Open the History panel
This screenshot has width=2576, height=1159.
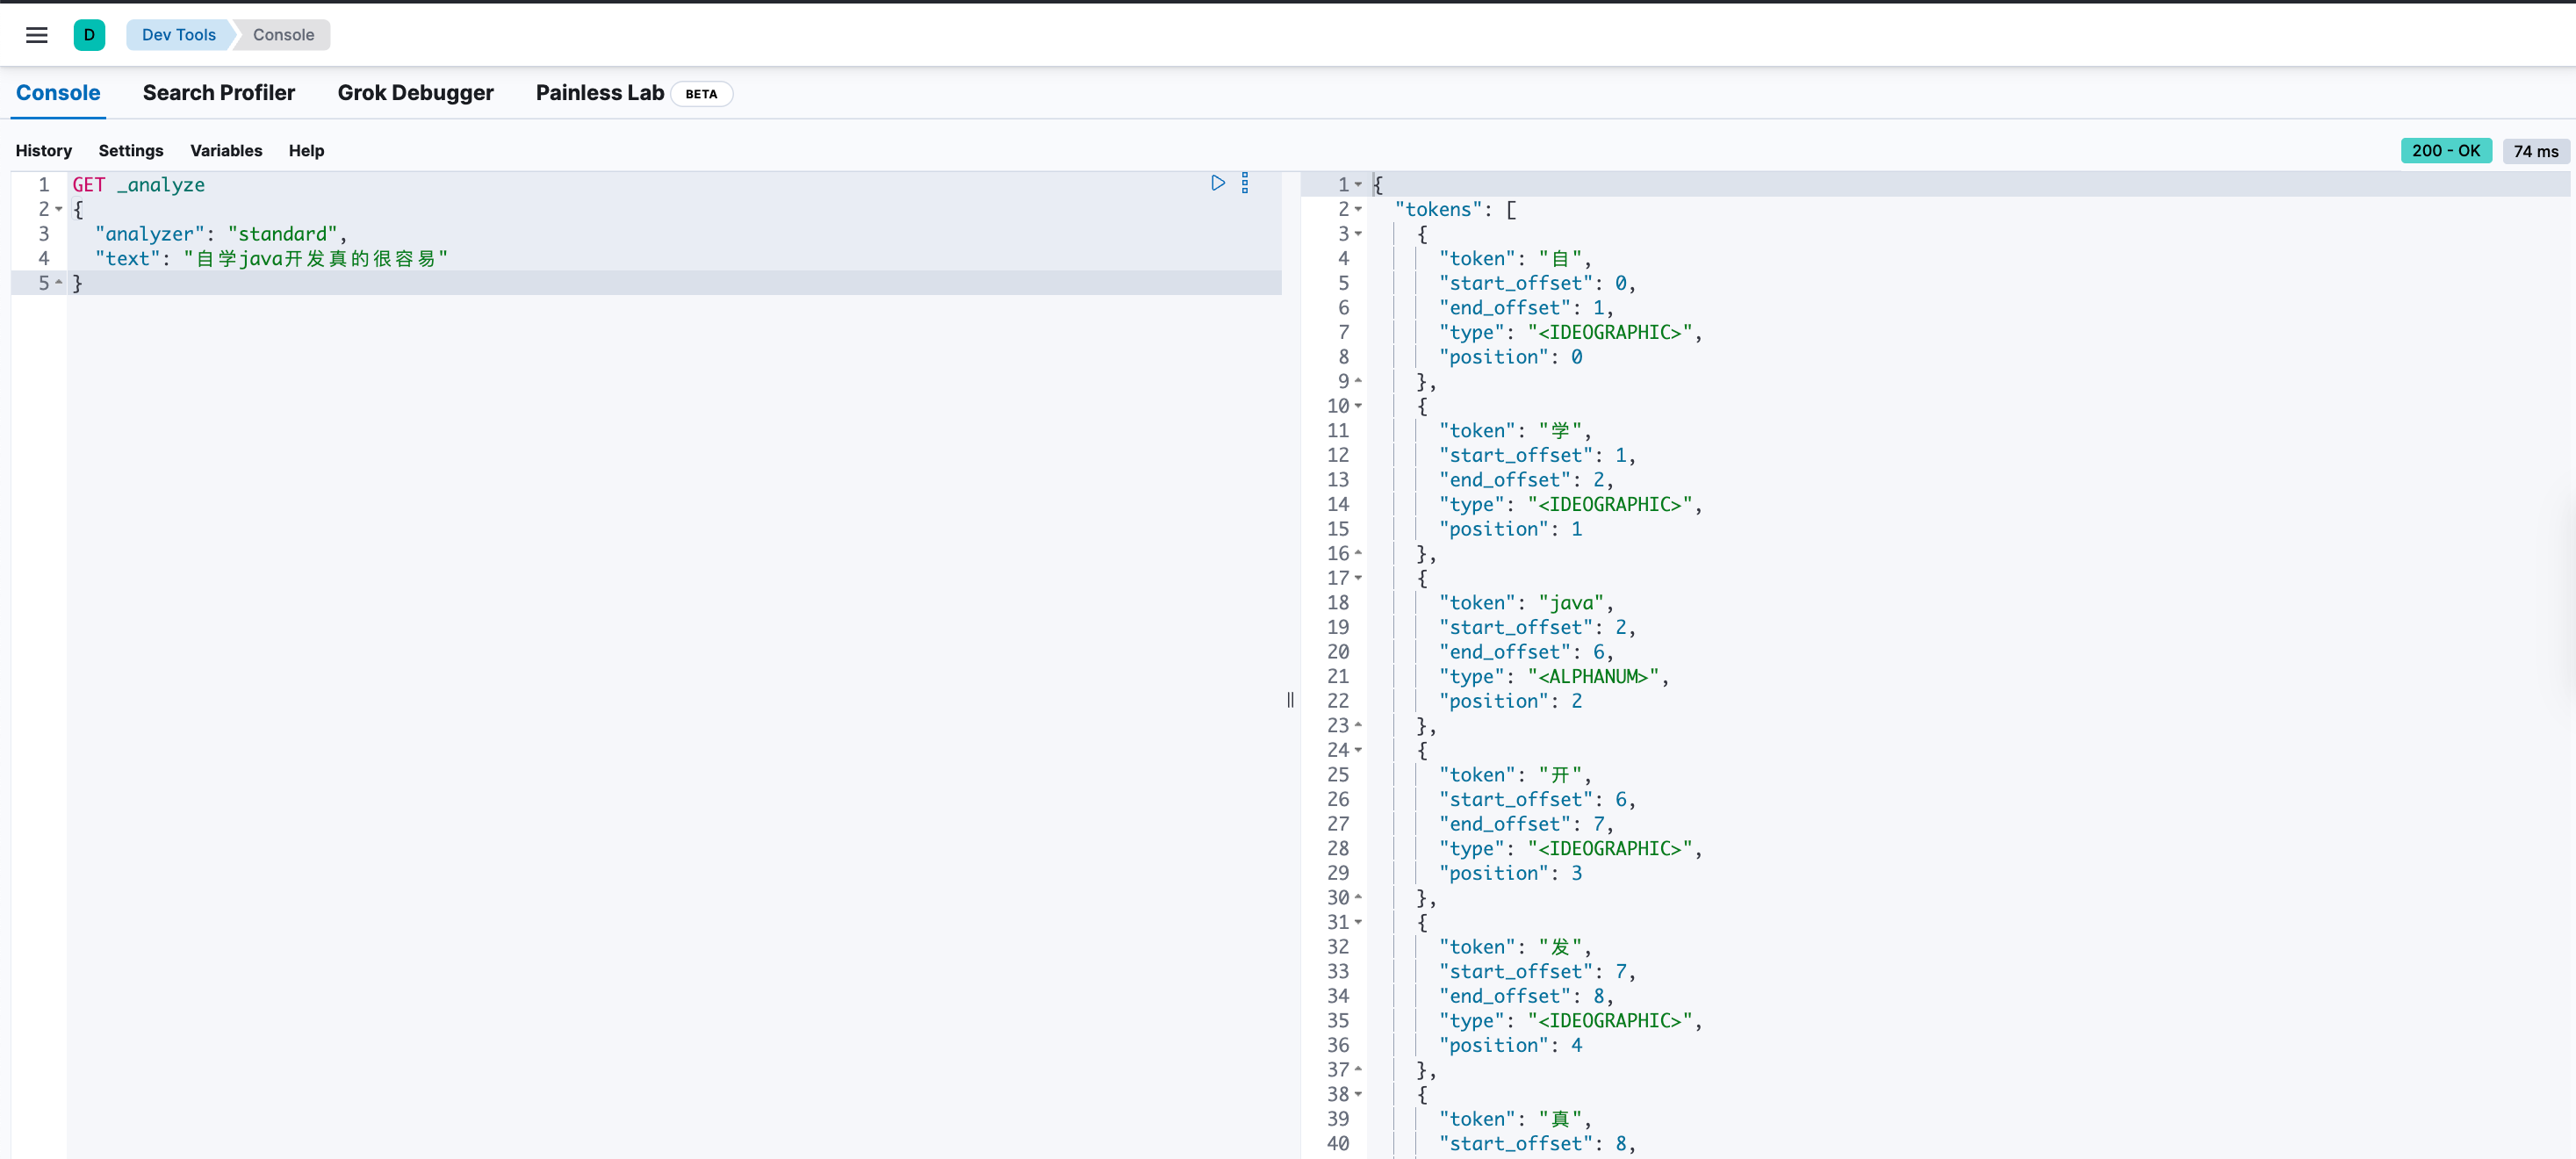point(44,151)
